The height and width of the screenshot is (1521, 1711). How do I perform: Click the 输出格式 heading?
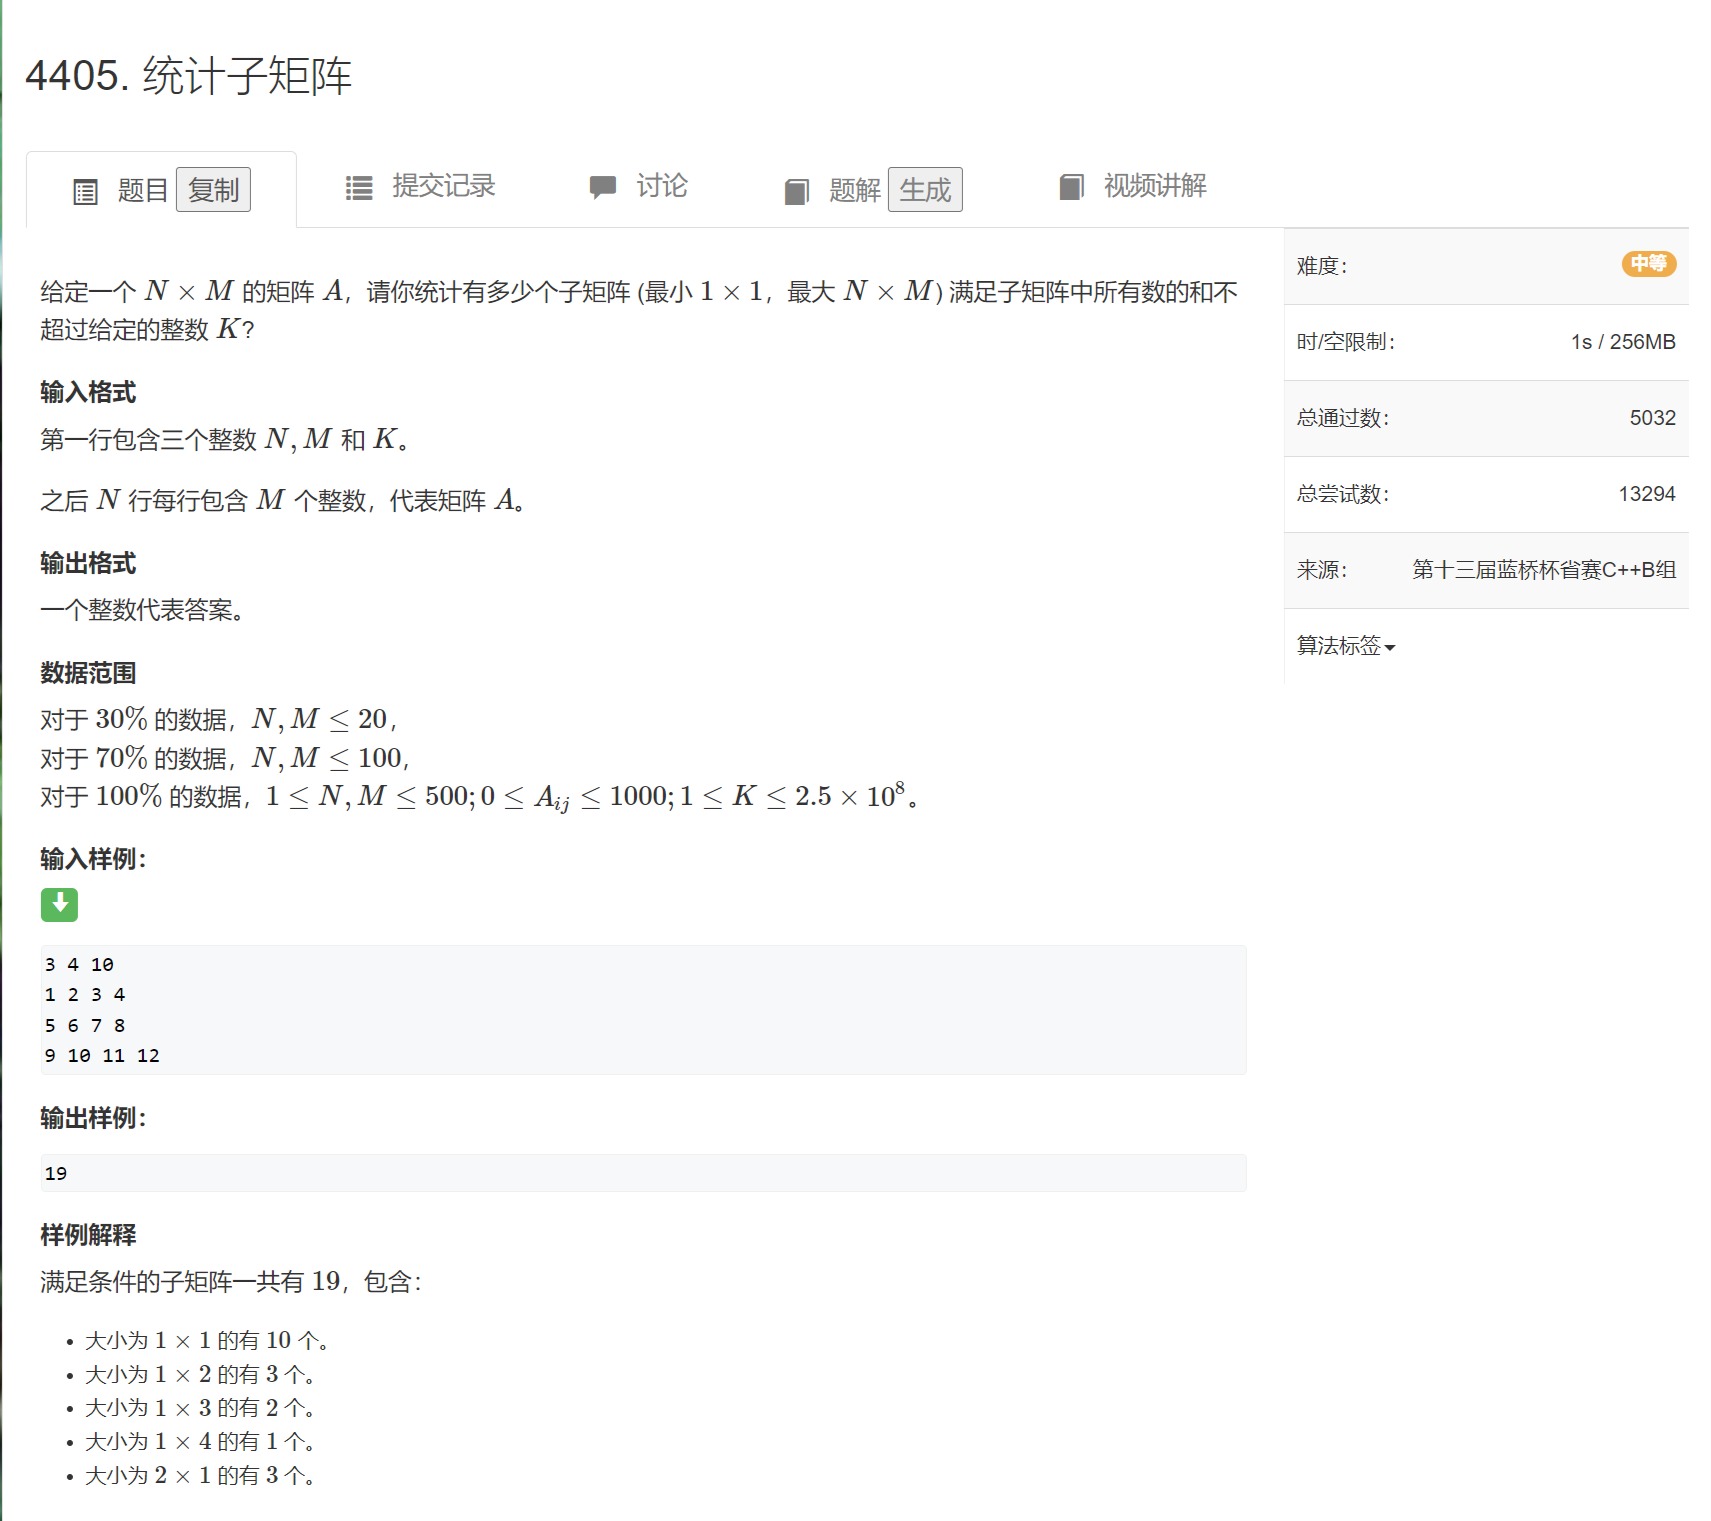point(88,563)
